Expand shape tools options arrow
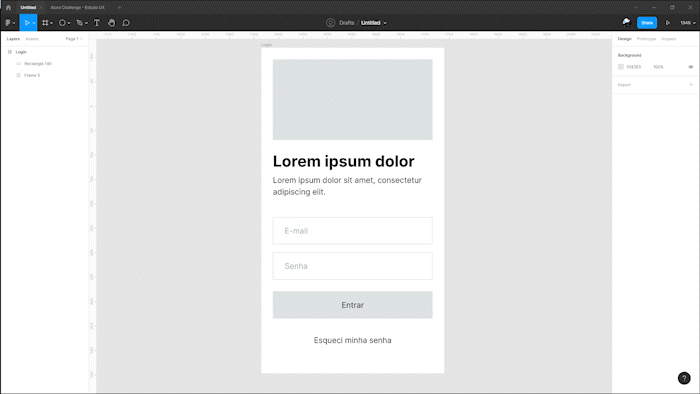700x394 pixels. (x=69, y=23)
